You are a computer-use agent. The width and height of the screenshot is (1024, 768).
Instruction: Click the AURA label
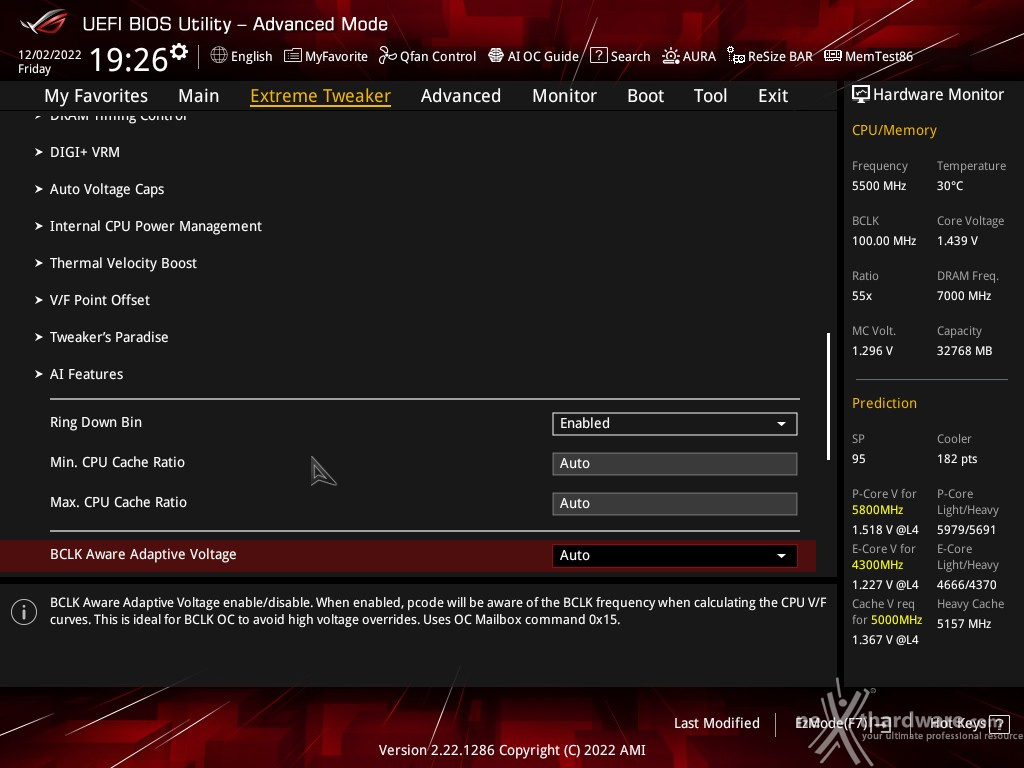point(699,56)
